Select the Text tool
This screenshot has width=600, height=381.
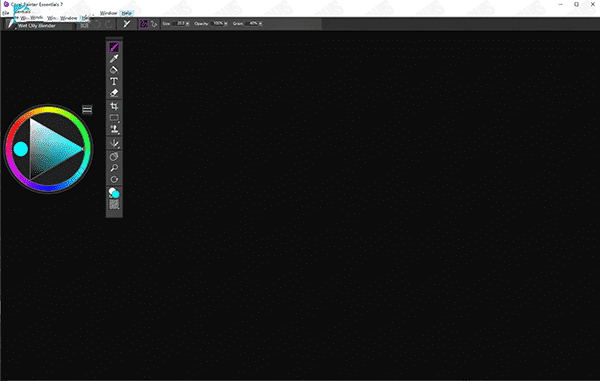[114, 81]
